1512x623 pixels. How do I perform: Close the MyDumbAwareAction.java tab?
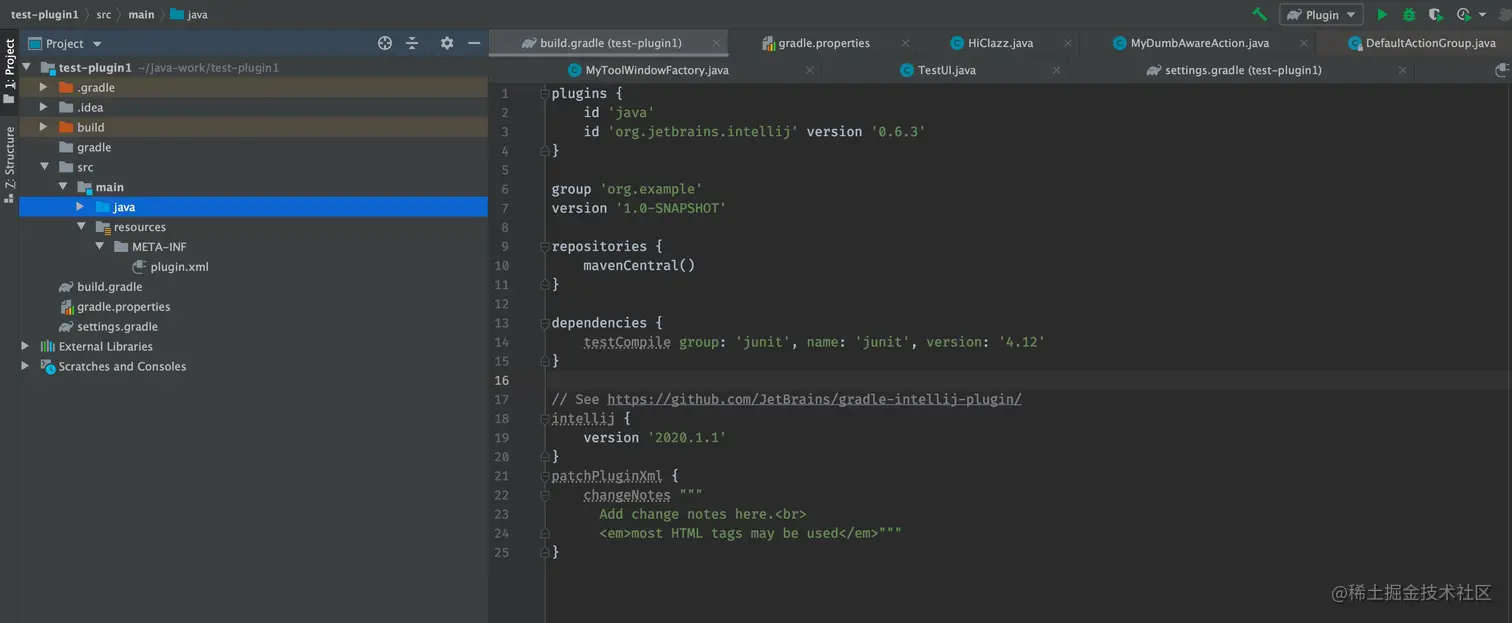point(1304,43)
